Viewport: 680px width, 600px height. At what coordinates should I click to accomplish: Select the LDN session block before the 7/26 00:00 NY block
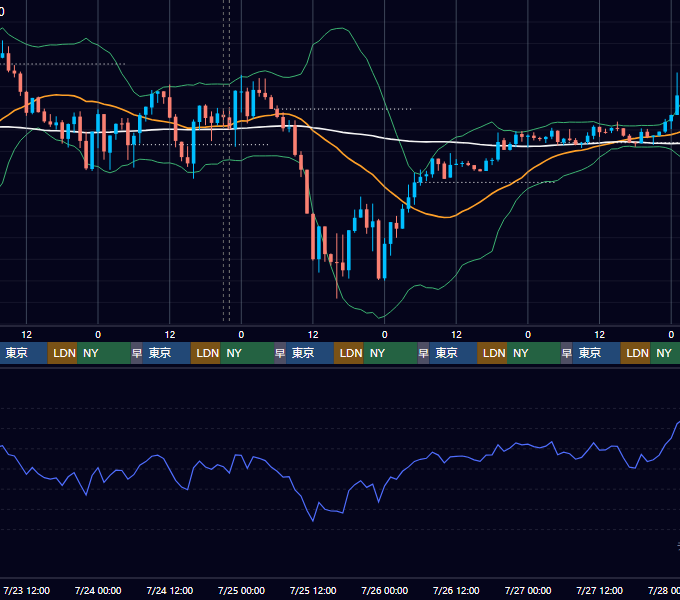349,353
